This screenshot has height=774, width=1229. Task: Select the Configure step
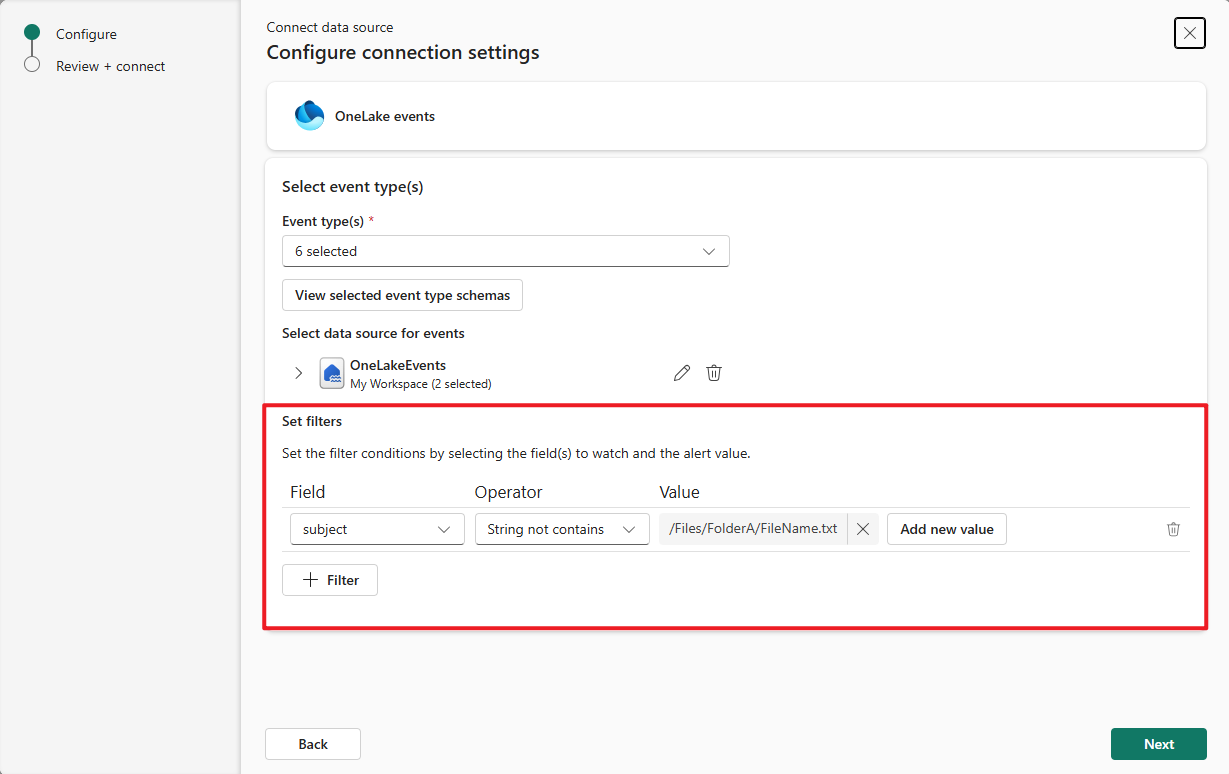click(x=86, y=33)
